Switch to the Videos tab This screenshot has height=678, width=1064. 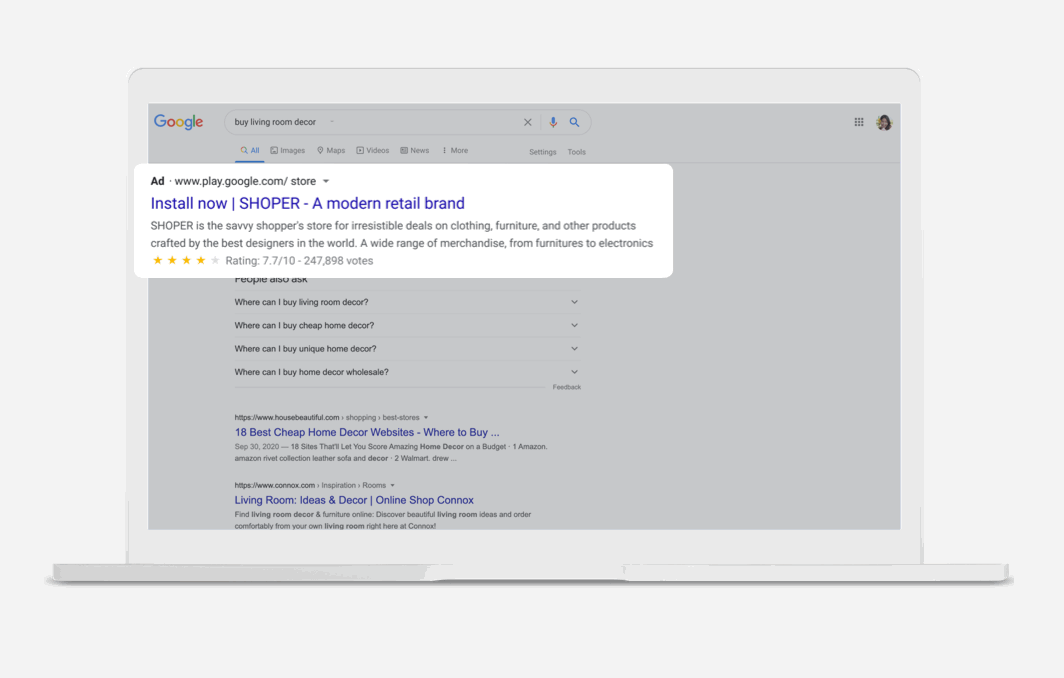373,151
